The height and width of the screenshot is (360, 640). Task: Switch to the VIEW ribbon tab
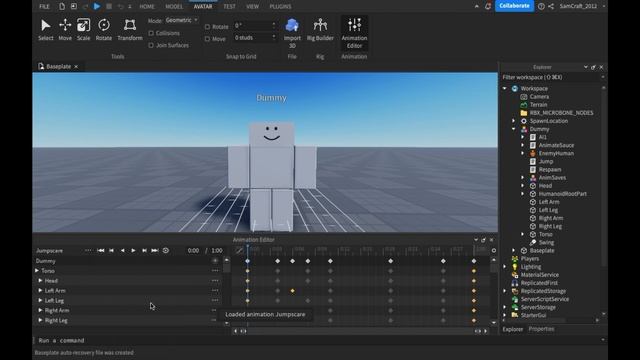pos(253,7)
